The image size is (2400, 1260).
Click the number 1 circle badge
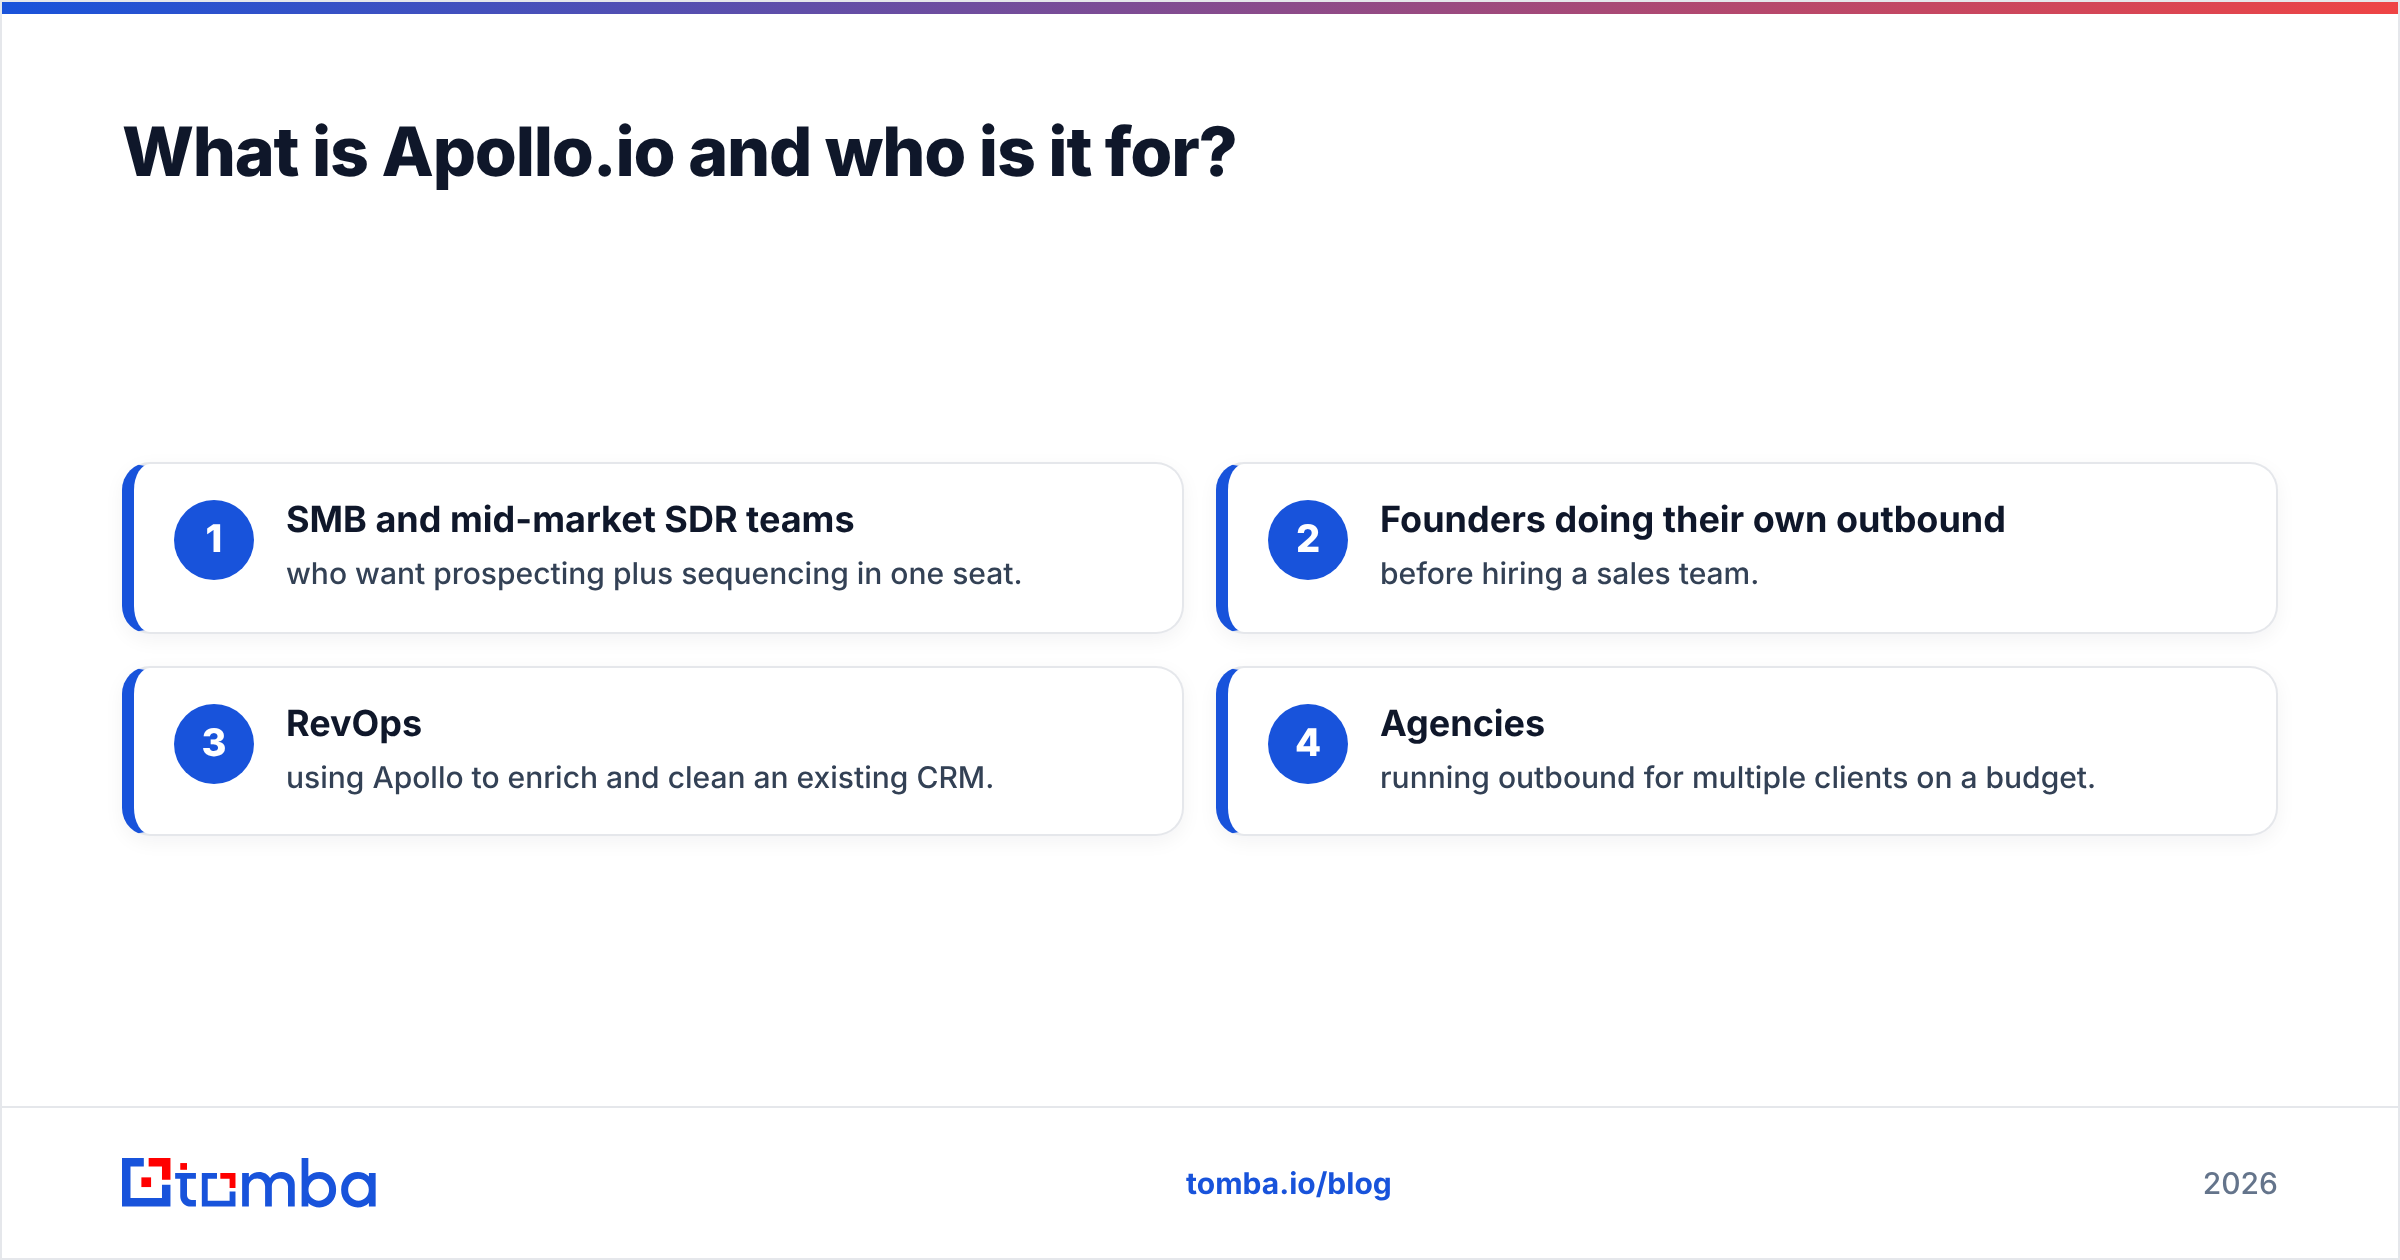[214, 540]
